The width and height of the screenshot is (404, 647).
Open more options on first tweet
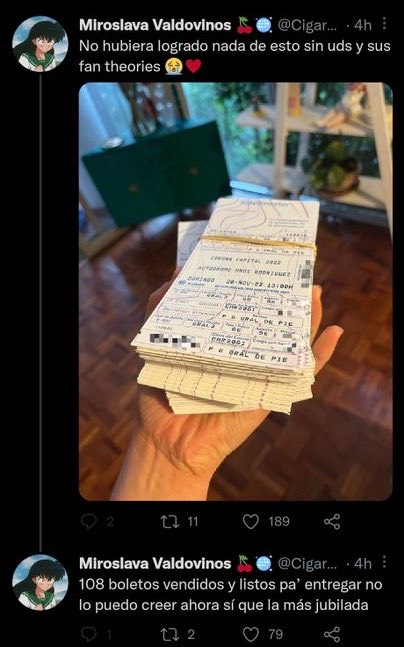384,24
